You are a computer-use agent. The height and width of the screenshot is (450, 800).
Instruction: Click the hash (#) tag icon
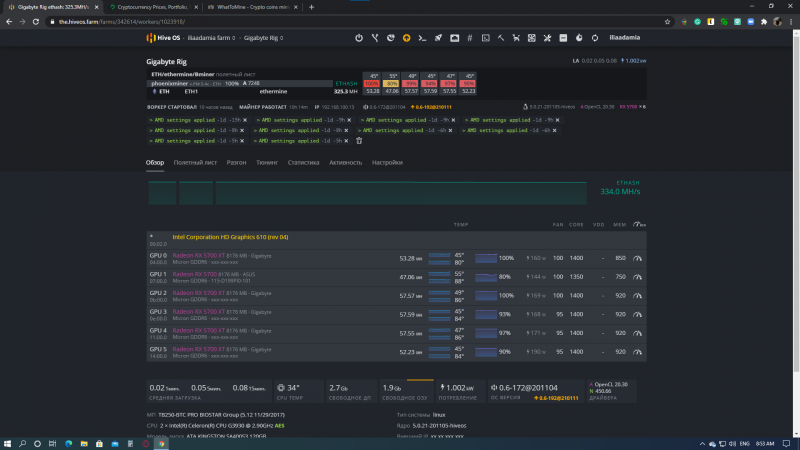(469, 38)
